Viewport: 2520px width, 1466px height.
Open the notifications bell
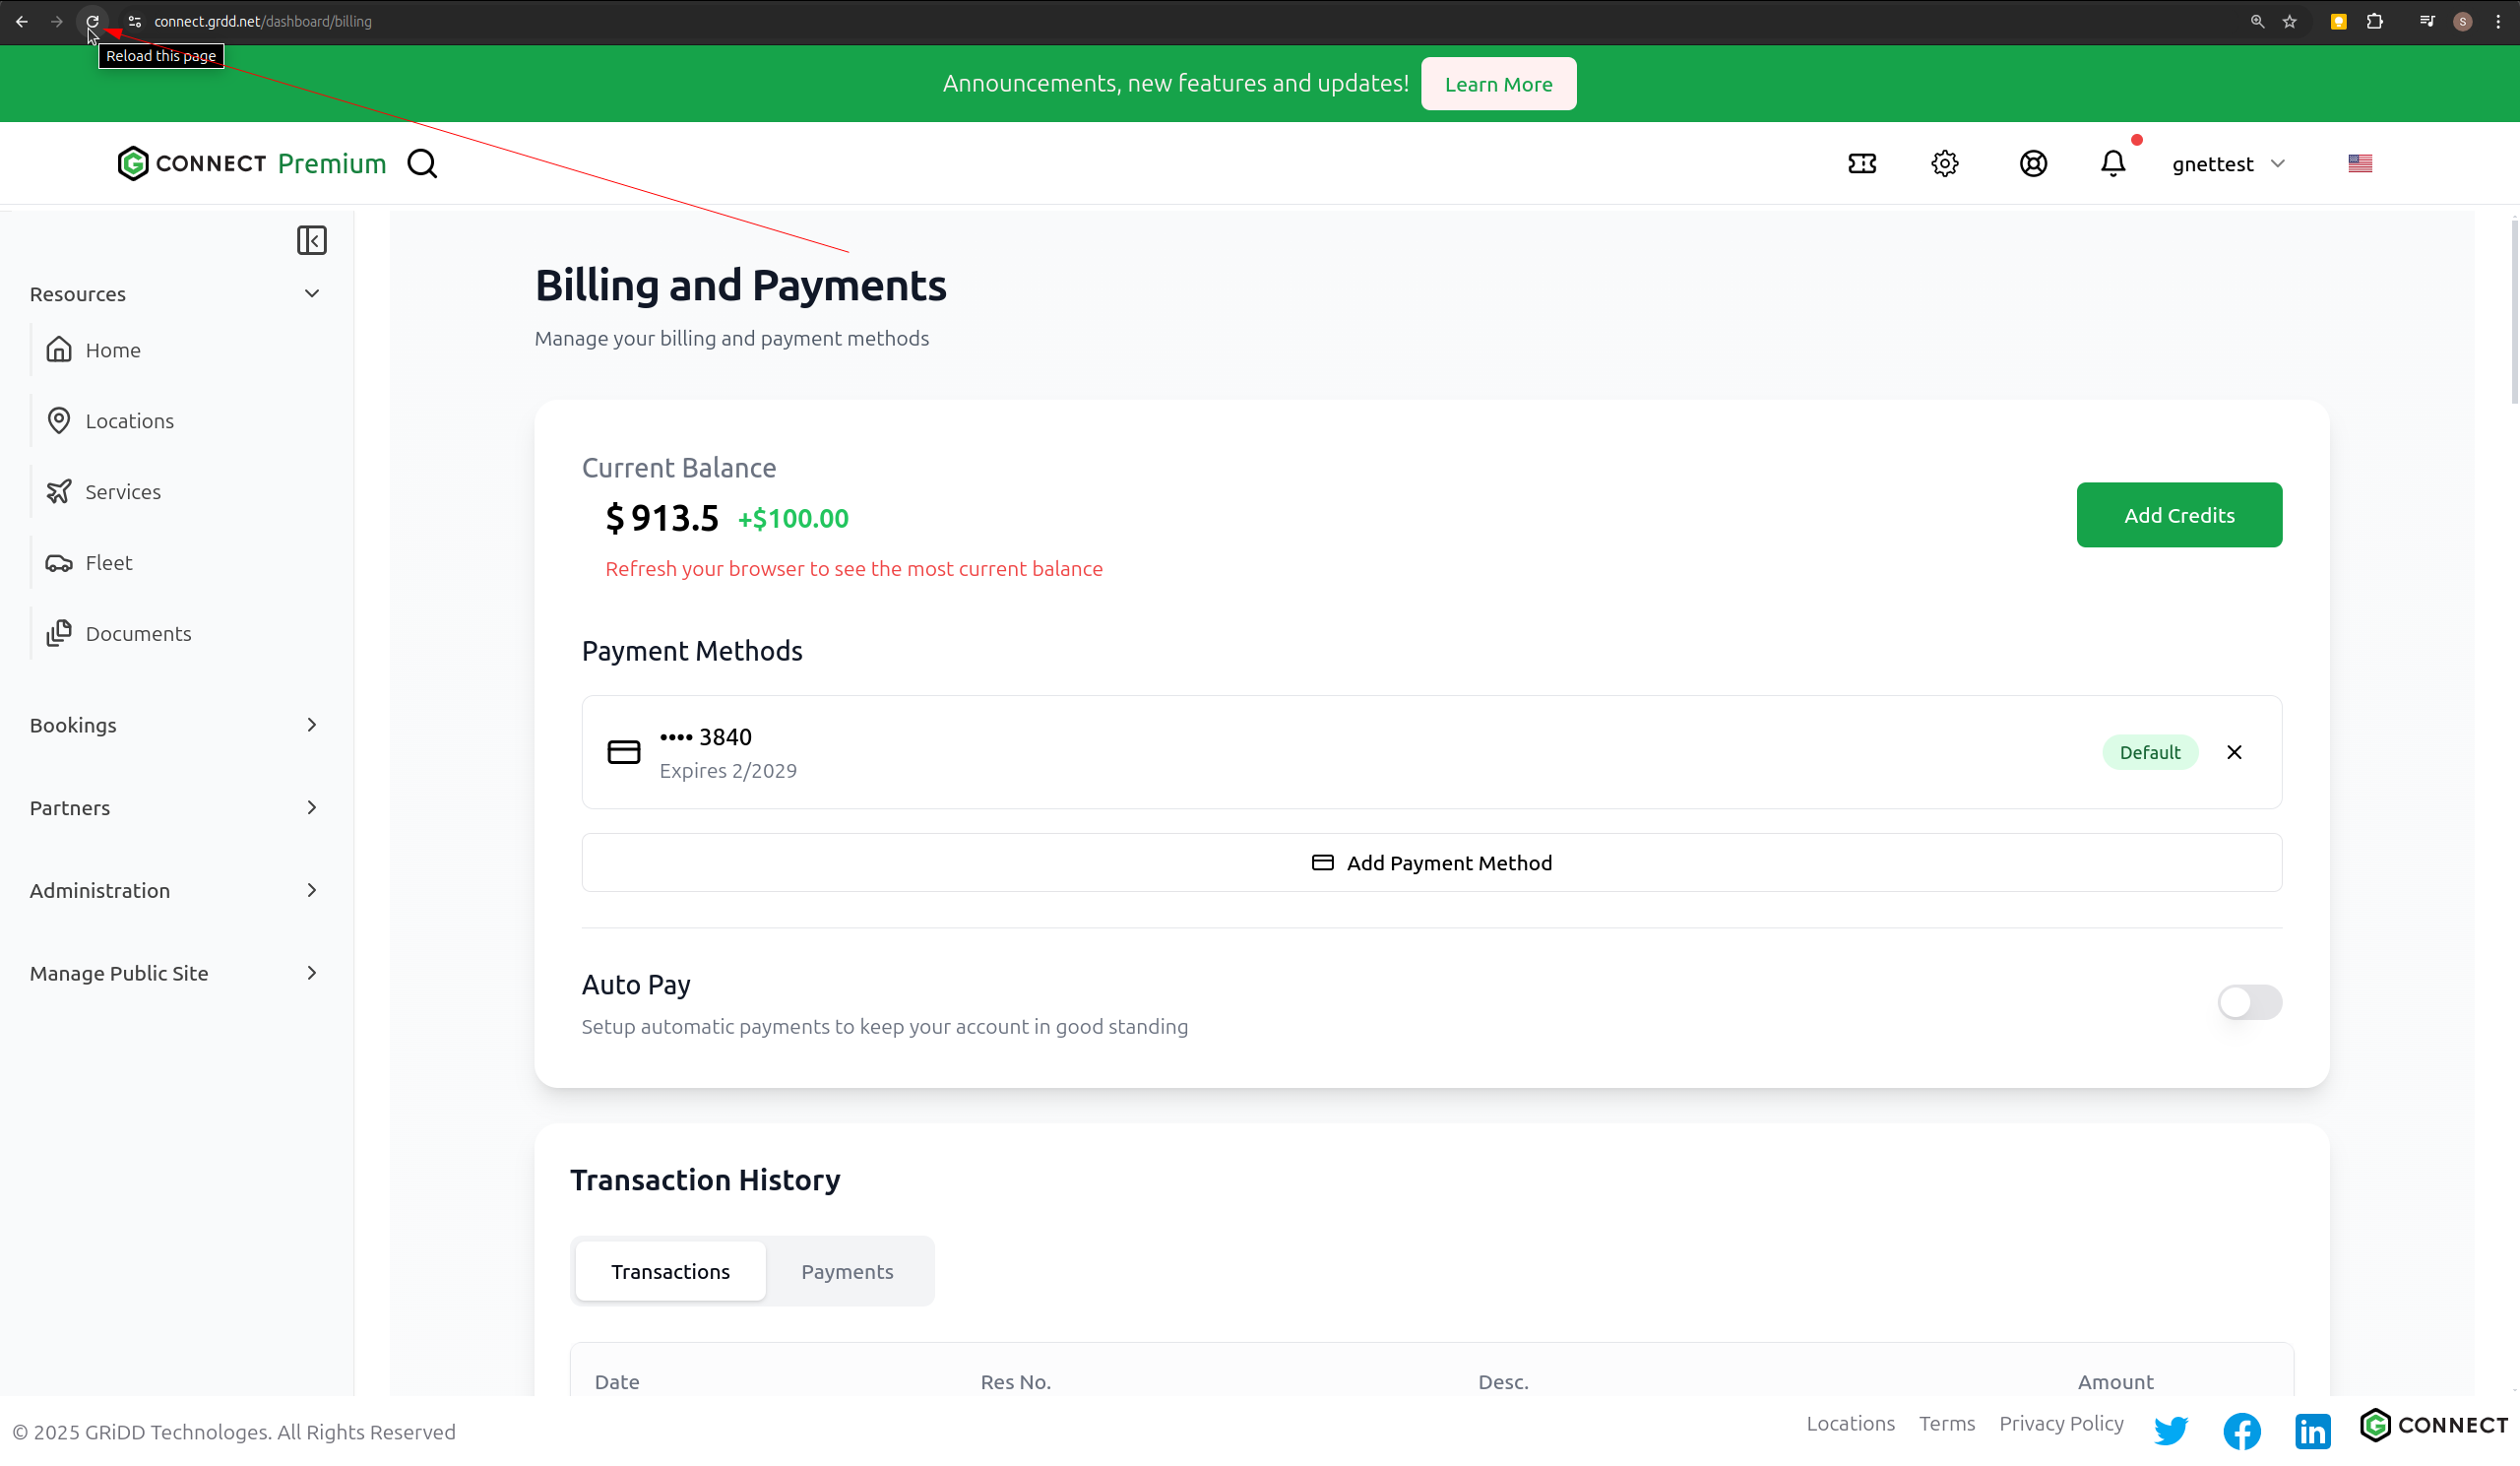[2112, 164]
